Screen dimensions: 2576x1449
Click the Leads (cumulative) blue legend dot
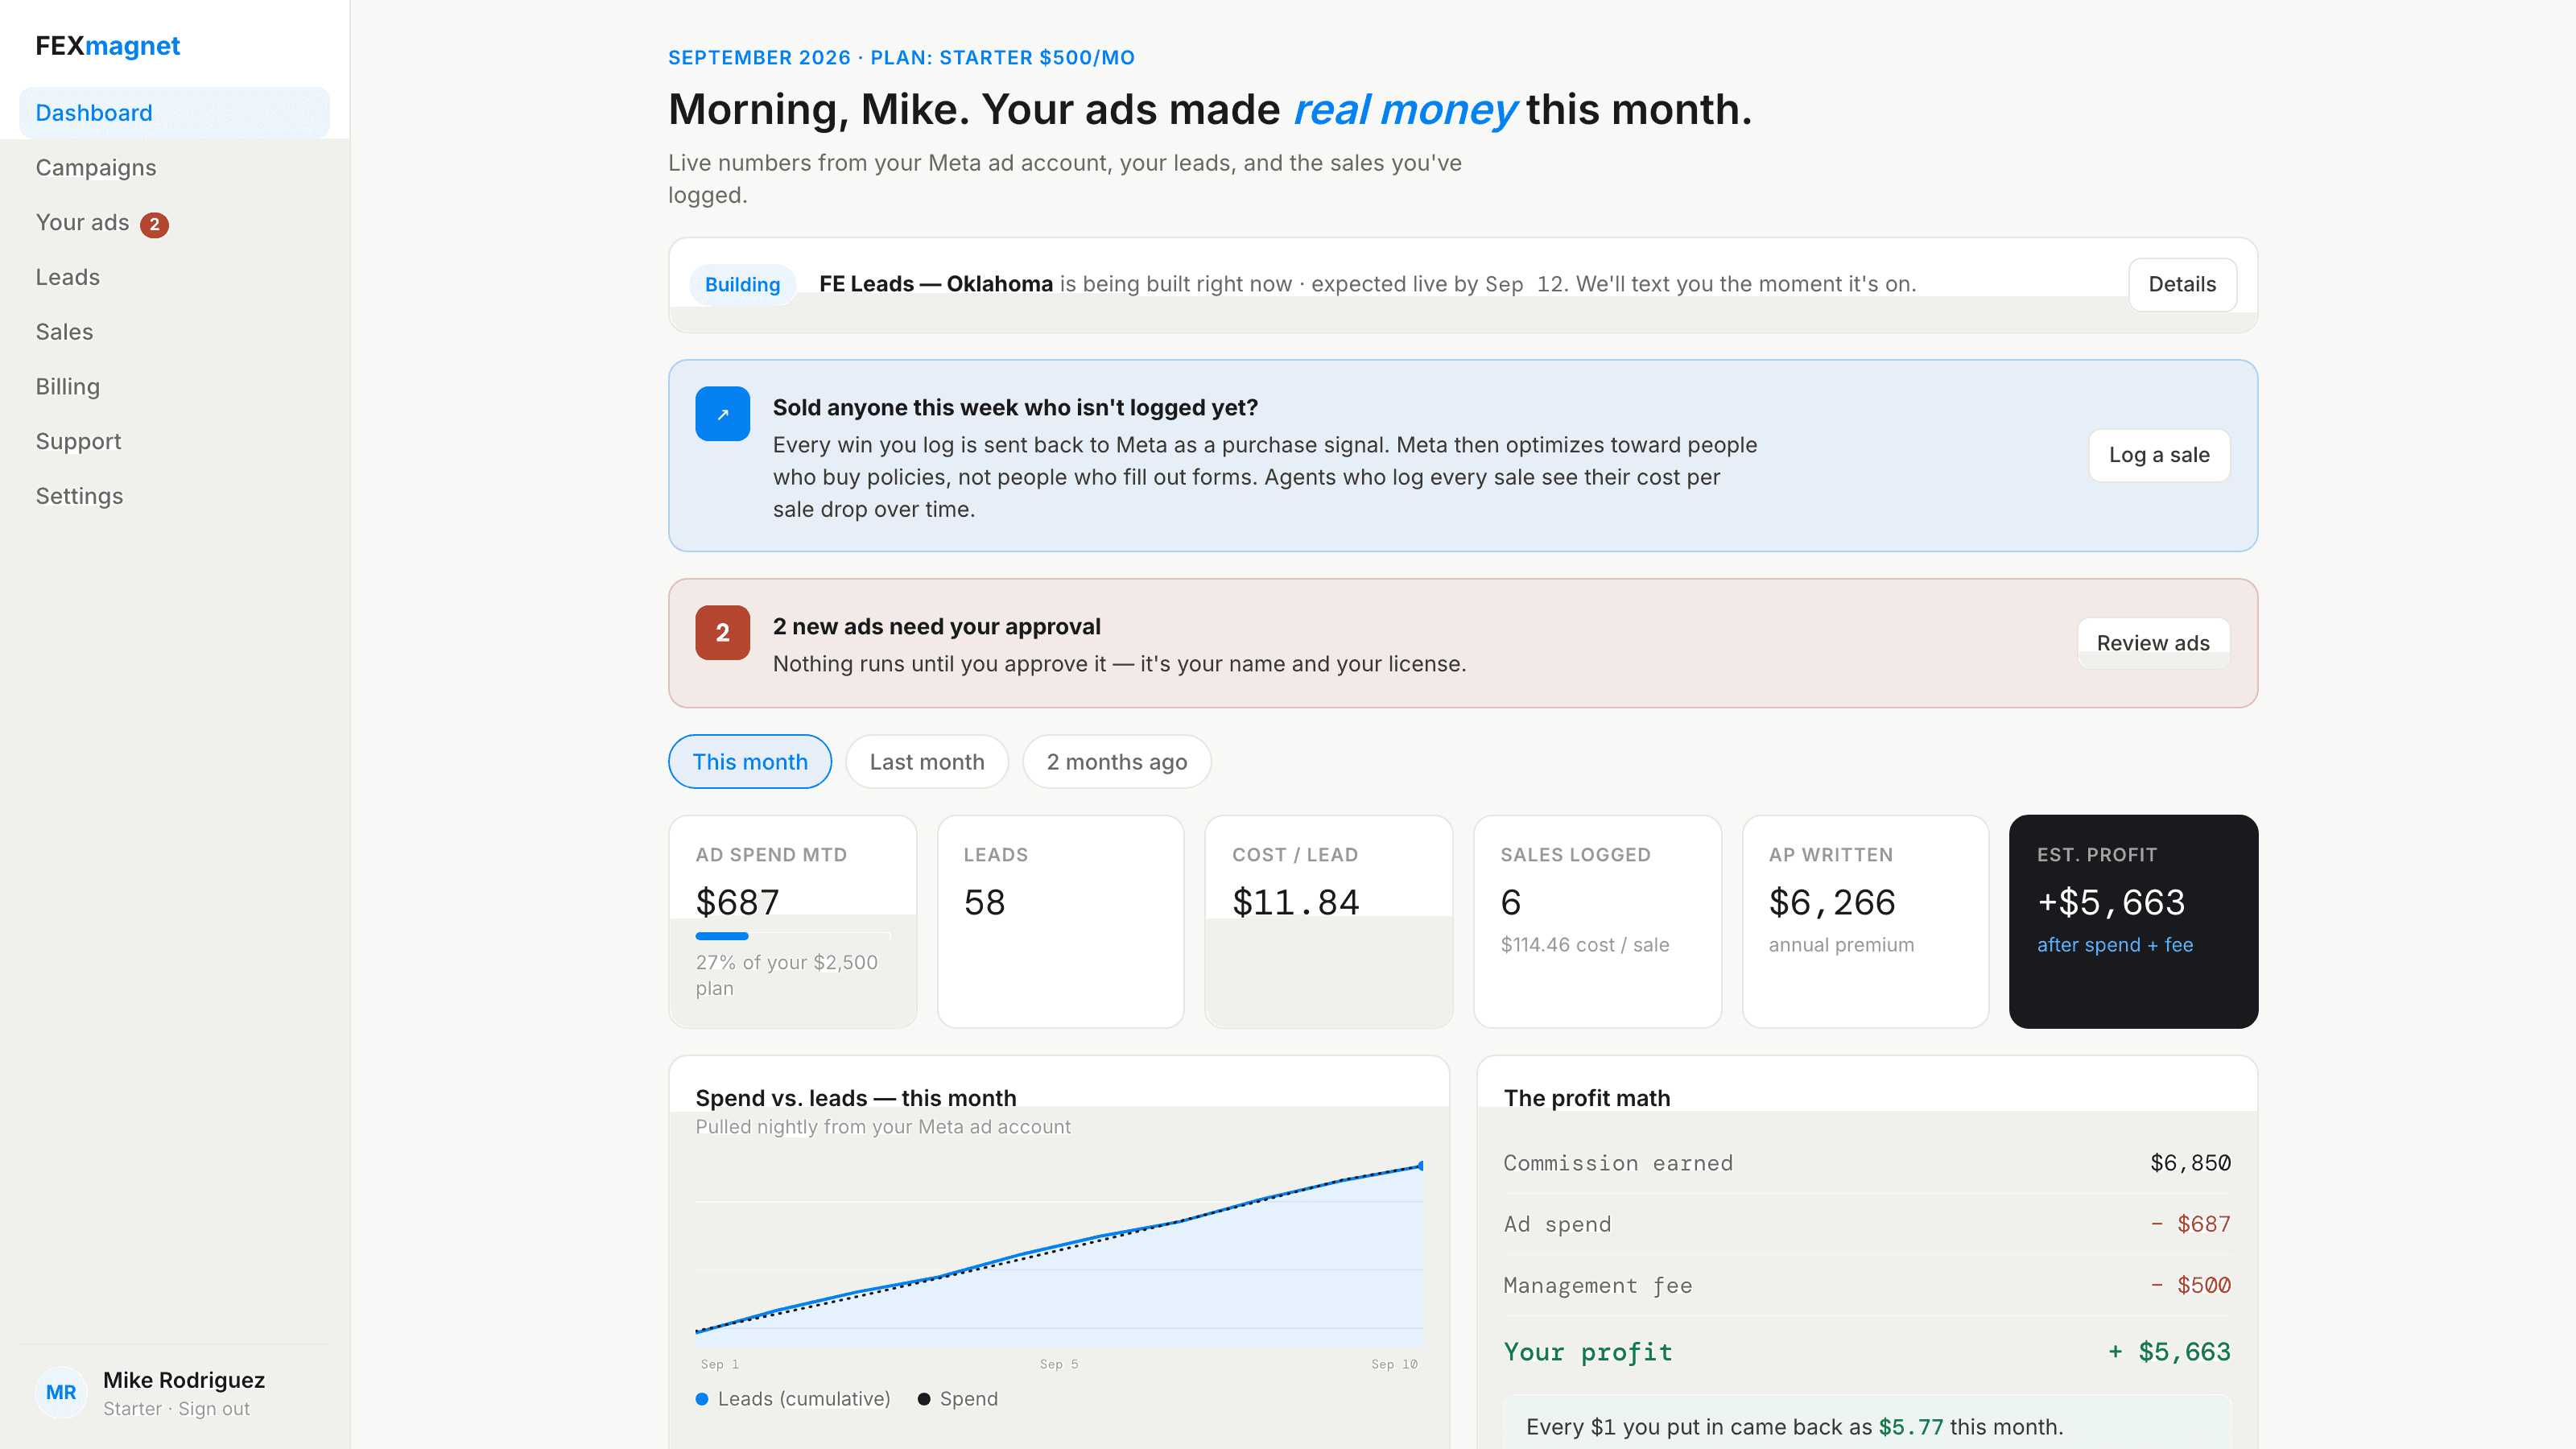coord(702,1399)
